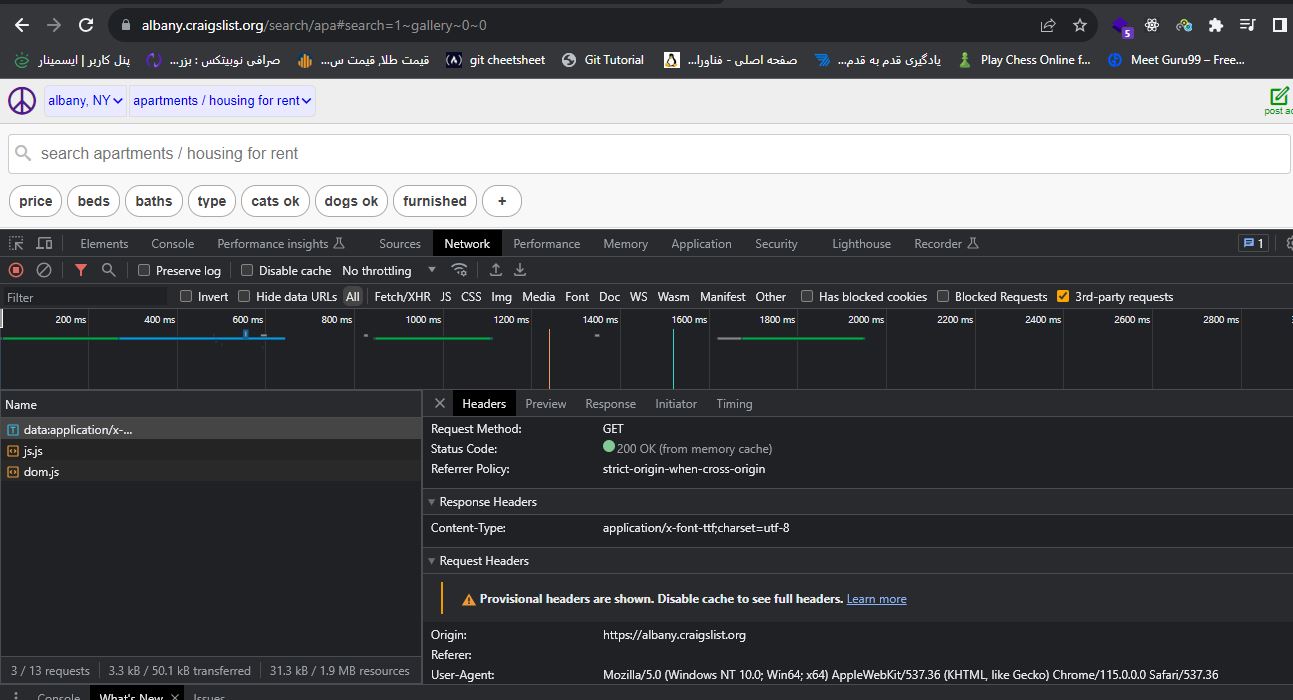1293x700 pixels.
Task: Click the Learn more link
Action: [x=876, y=599]
